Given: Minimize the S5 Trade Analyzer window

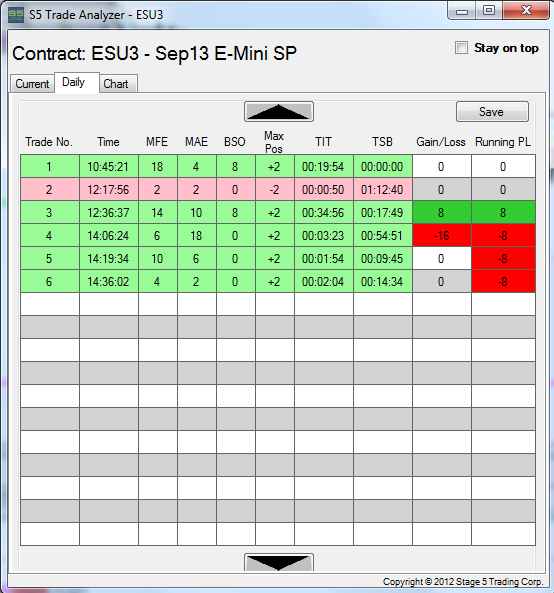Looking at the screenshot, I should tap(462, 11).
